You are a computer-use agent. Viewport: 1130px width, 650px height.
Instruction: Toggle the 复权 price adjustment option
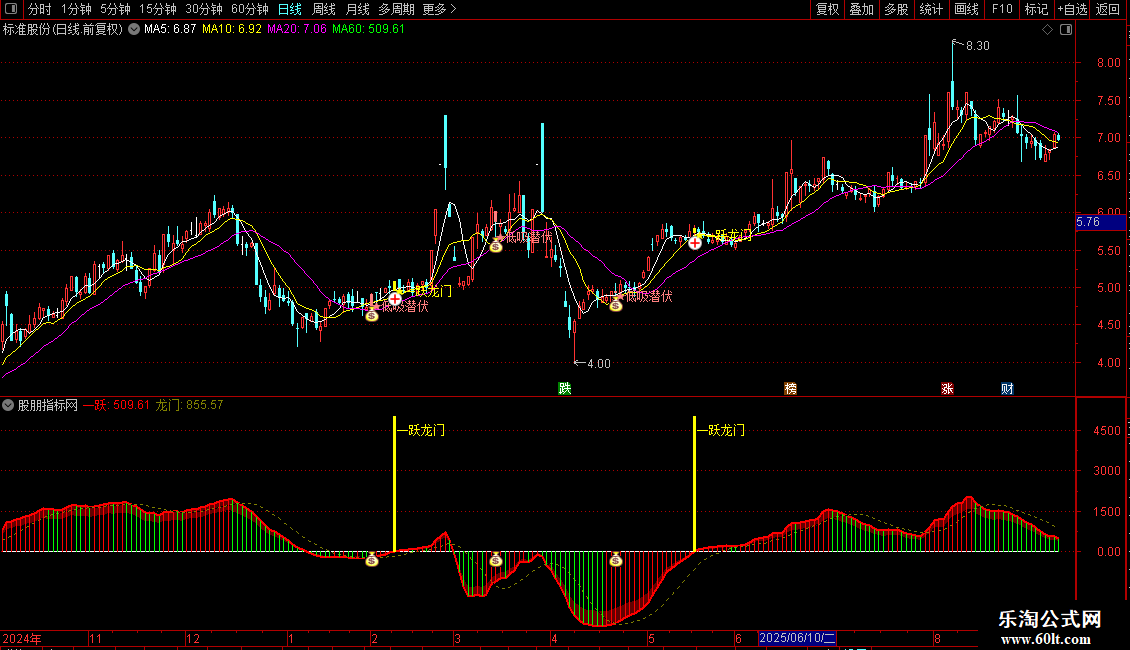[x=827, y=10]
